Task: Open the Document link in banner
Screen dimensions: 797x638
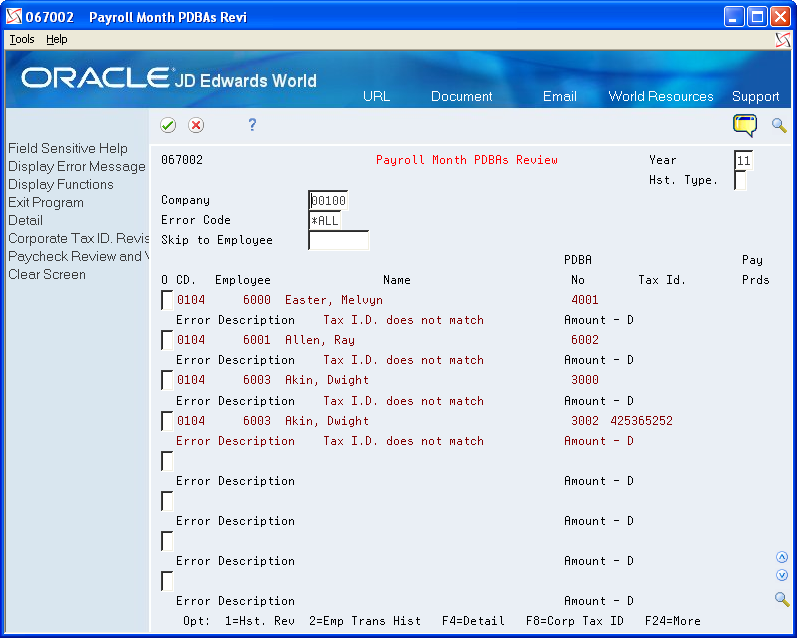Action: click(x=462, y=96)
